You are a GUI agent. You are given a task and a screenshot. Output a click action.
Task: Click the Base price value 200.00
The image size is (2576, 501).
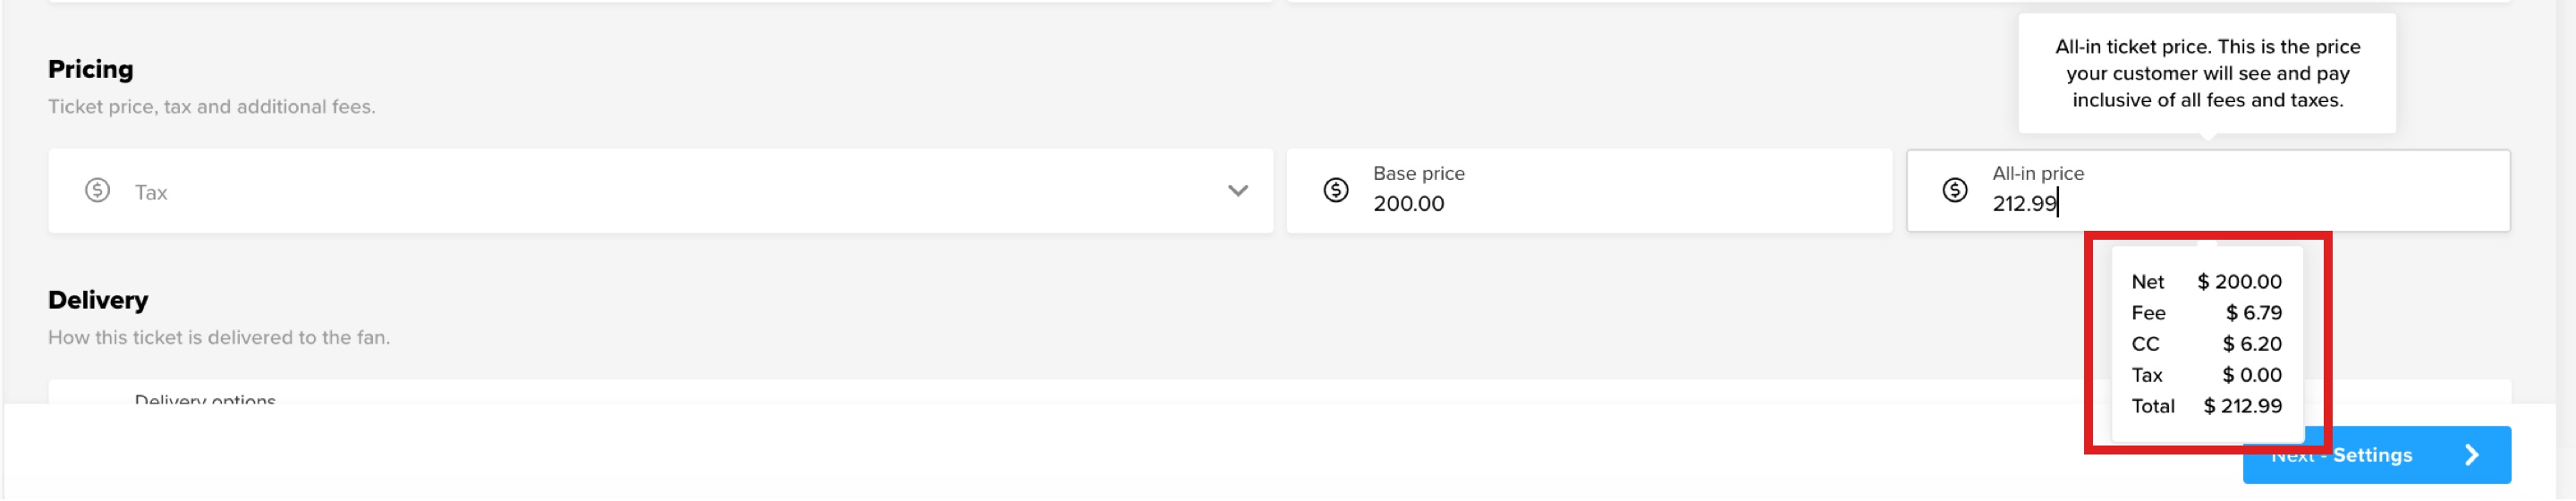tap(1408, 204)
